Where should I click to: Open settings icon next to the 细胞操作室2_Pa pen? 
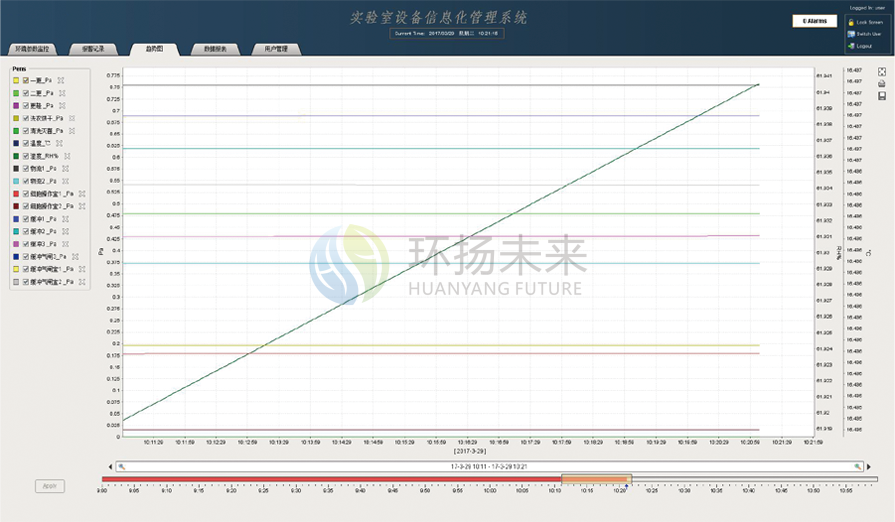click(x=82, y=206)
